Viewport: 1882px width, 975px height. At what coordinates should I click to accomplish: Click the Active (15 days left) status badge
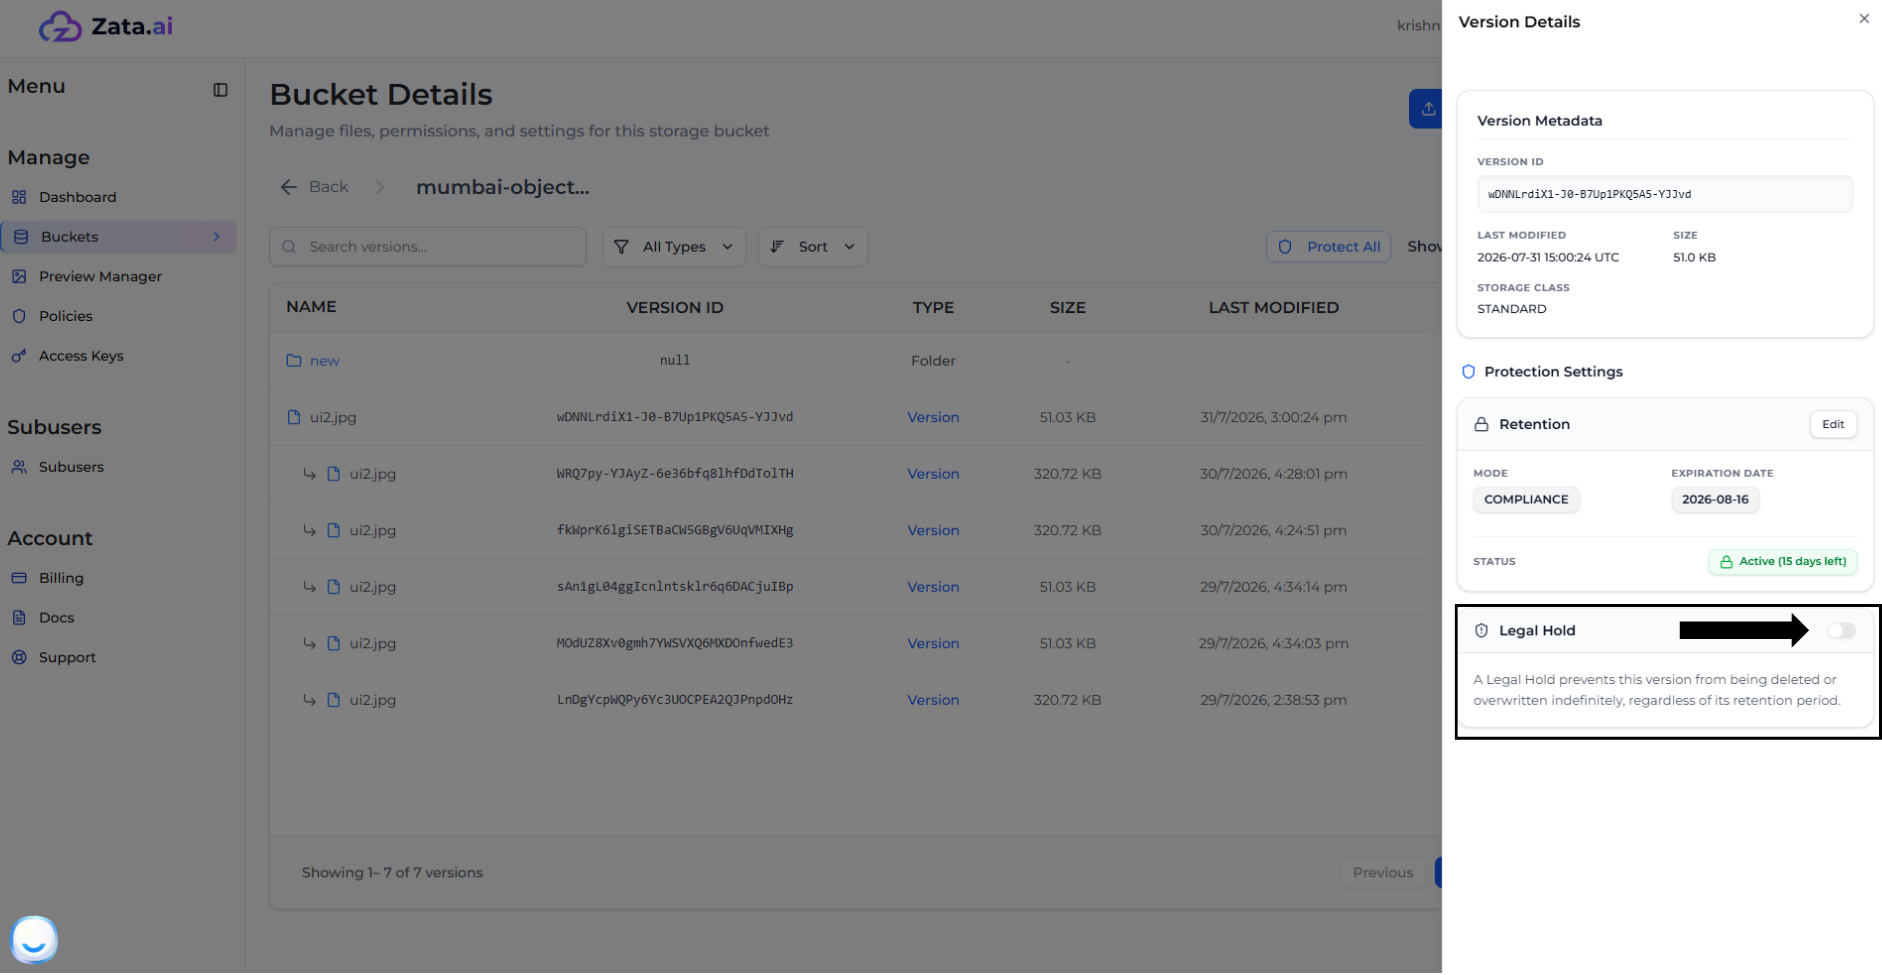(x=1783, y=562)
